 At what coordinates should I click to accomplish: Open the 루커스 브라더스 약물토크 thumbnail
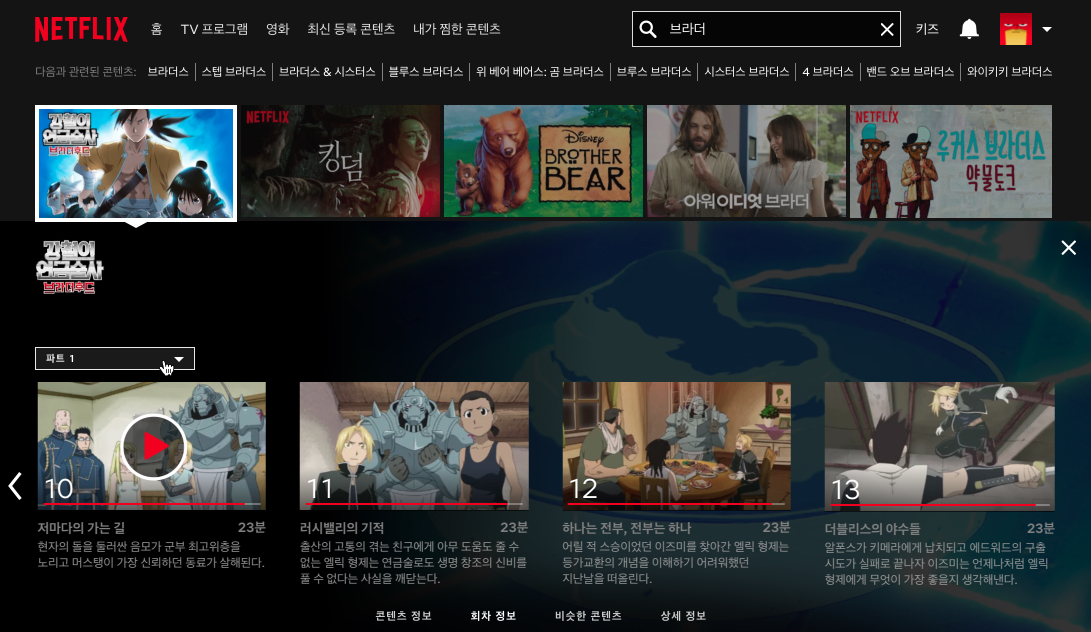click(x=950, y=161)
